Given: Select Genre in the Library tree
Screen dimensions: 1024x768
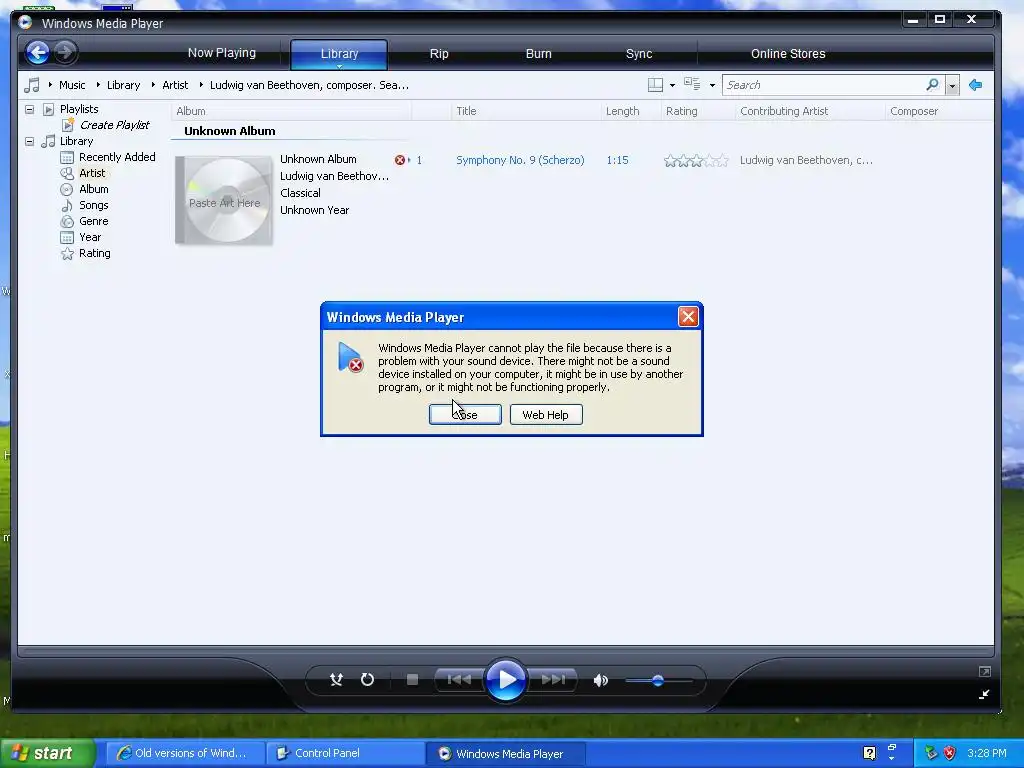Looking at the screenshot, I should [93, 221].
